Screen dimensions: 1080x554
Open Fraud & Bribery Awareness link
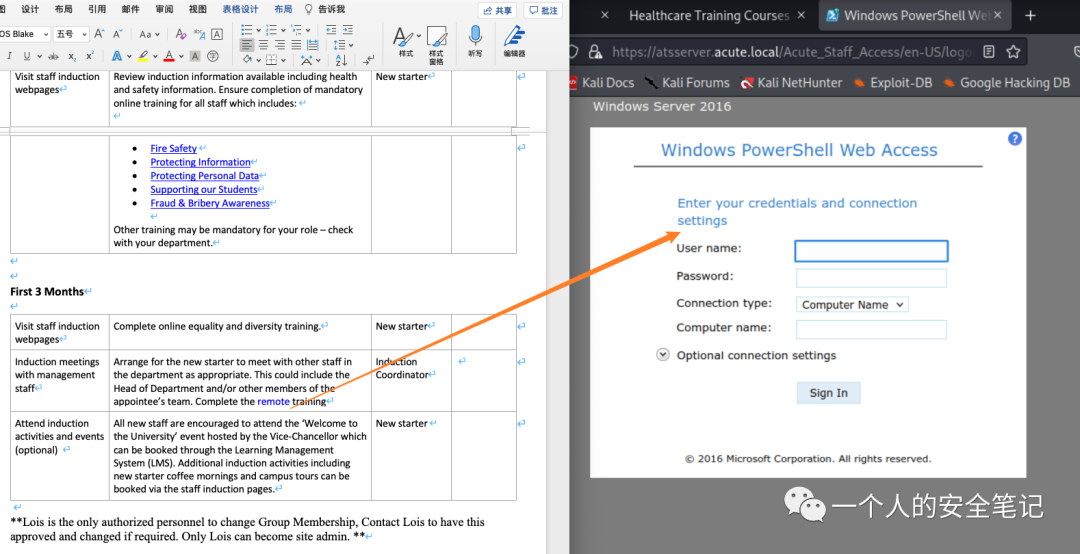(210, 203)
